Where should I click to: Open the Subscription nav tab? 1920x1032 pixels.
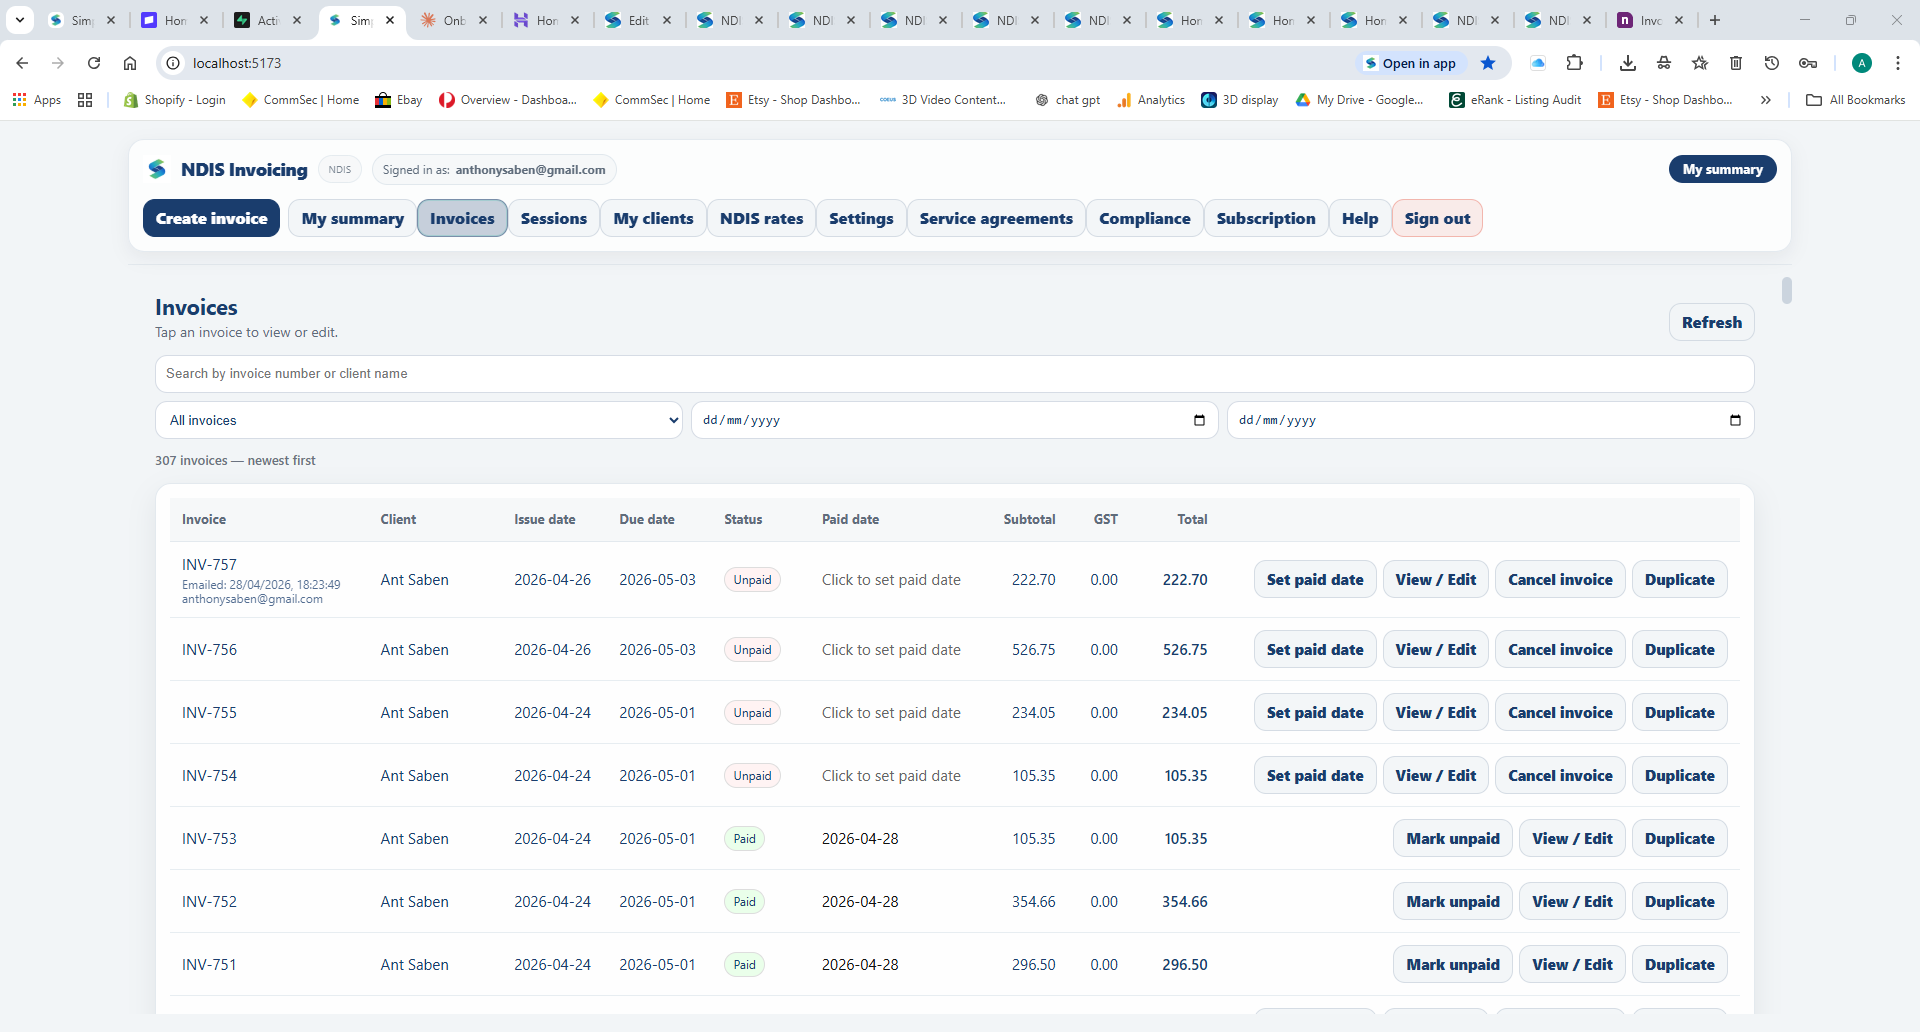pos(1266,218)
